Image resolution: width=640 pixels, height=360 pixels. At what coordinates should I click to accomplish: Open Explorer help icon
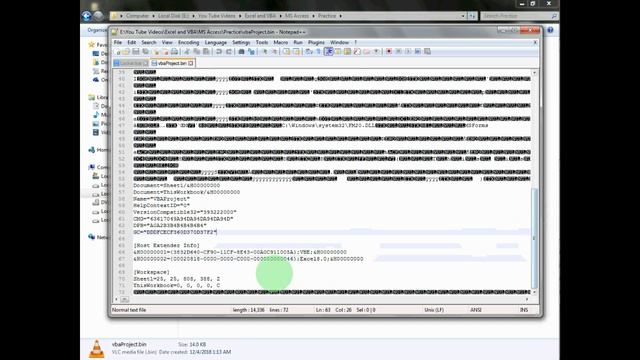550,30
